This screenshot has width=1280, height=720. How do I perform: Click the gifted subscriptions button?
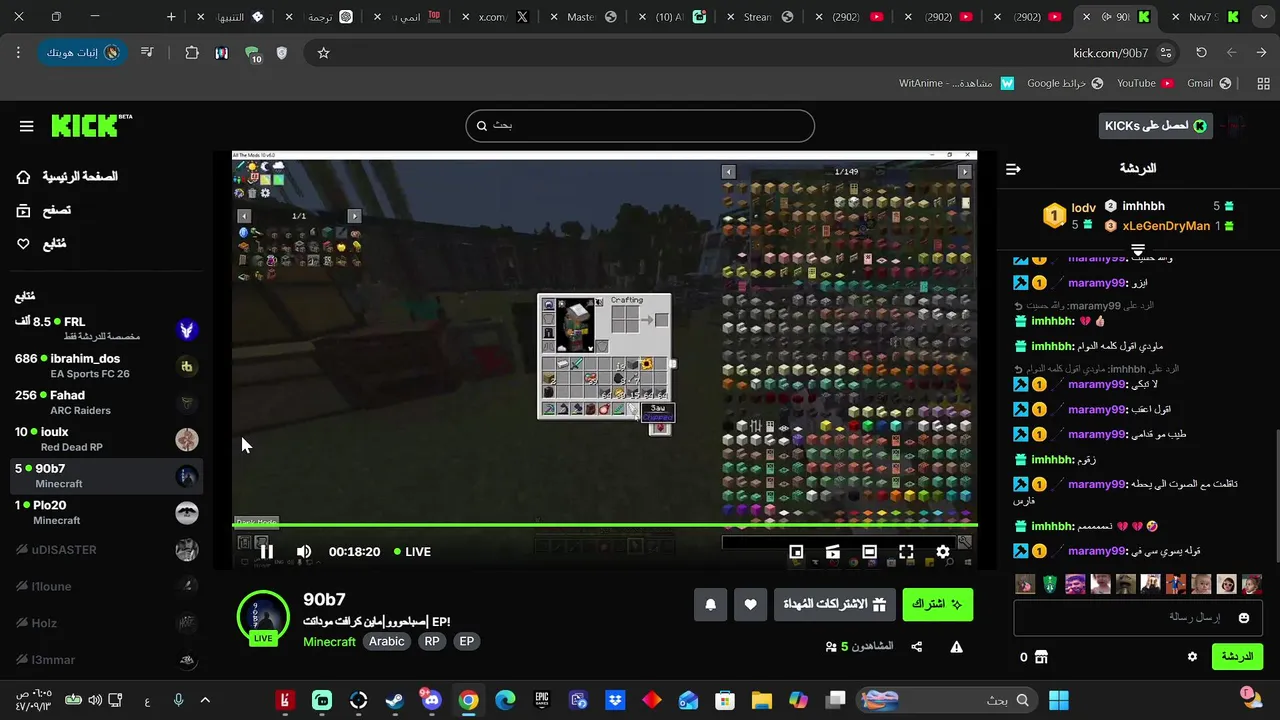(x=835, y=604)
